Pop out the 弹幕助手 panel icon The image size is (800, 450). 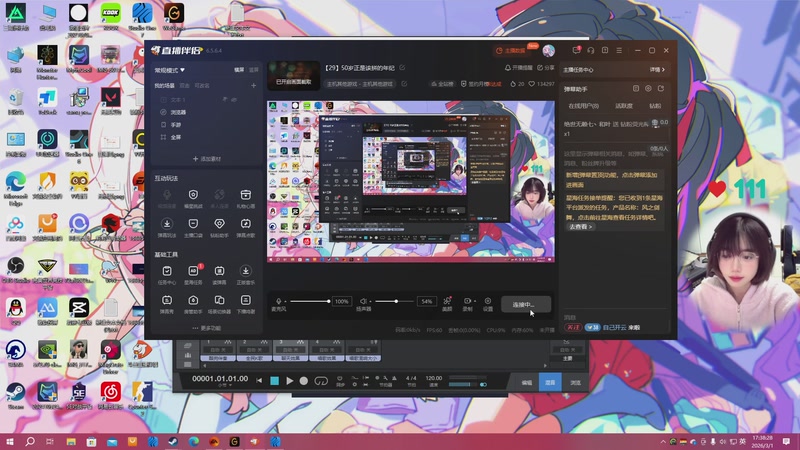pos(661,89)
